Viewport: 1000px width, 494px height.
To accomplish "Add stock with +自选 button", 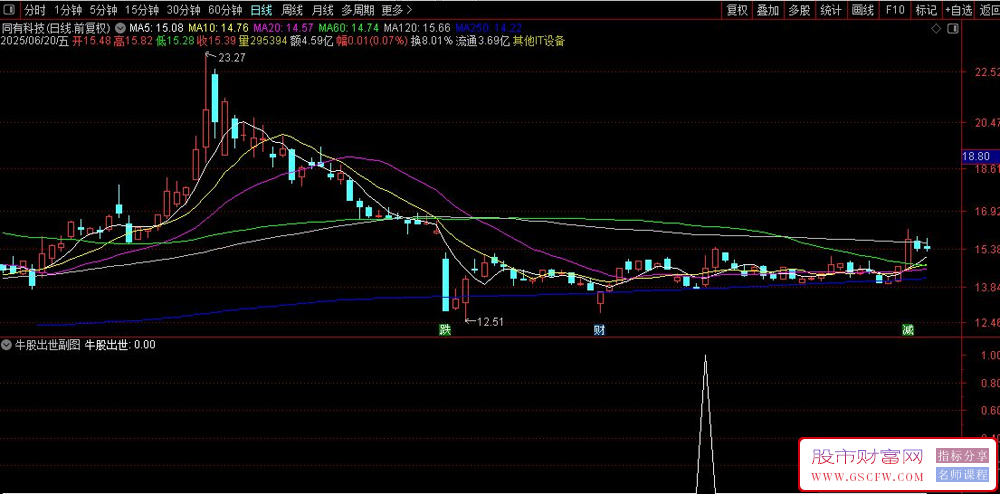I will coord(959,10).
